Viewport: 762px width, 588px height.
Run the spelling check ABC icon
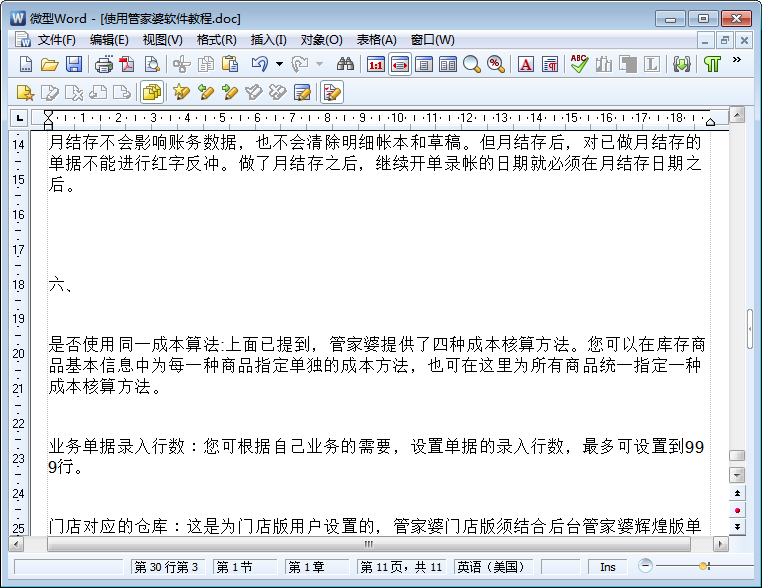click(578, 64)
